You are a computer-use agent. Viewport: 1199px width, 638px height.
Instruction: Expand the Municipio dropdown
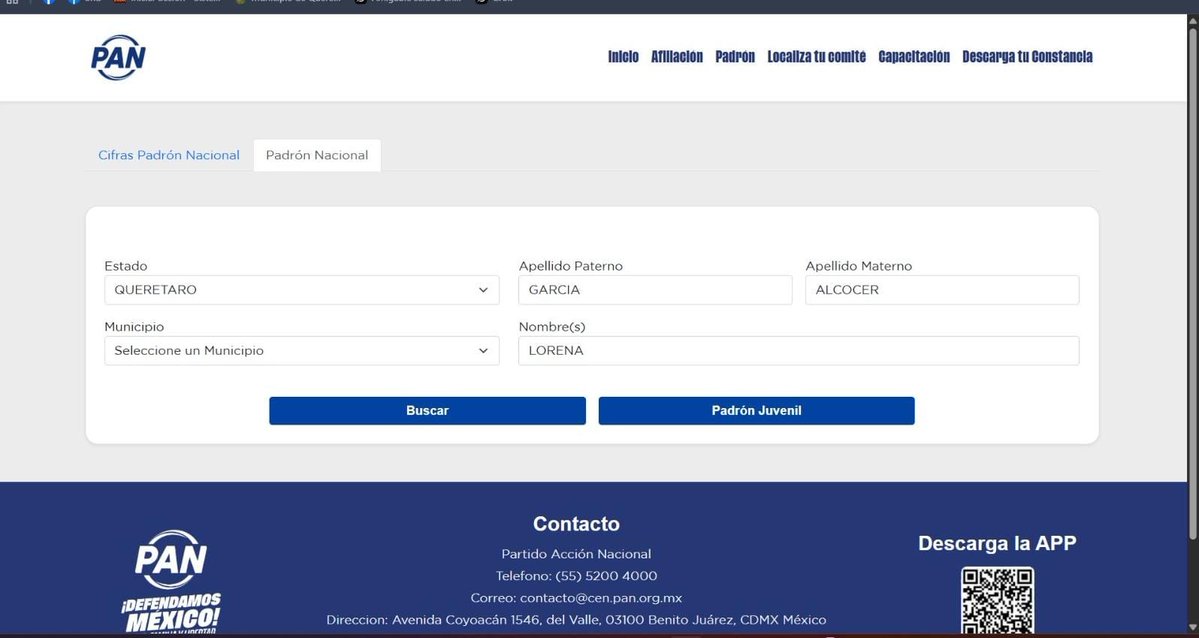(x=302, y=350)
